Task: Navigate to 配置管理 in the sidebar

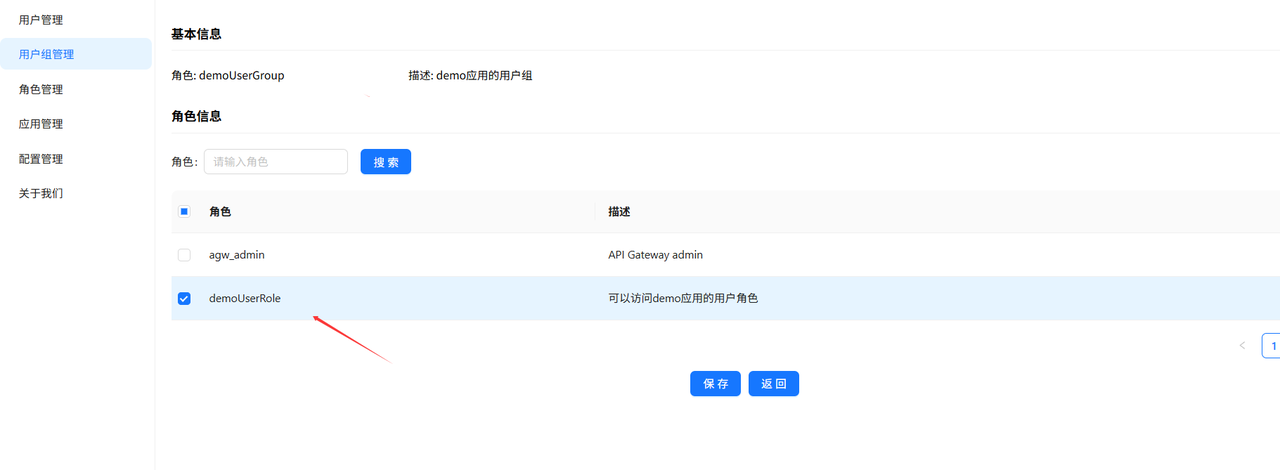Action: (41, 159)
